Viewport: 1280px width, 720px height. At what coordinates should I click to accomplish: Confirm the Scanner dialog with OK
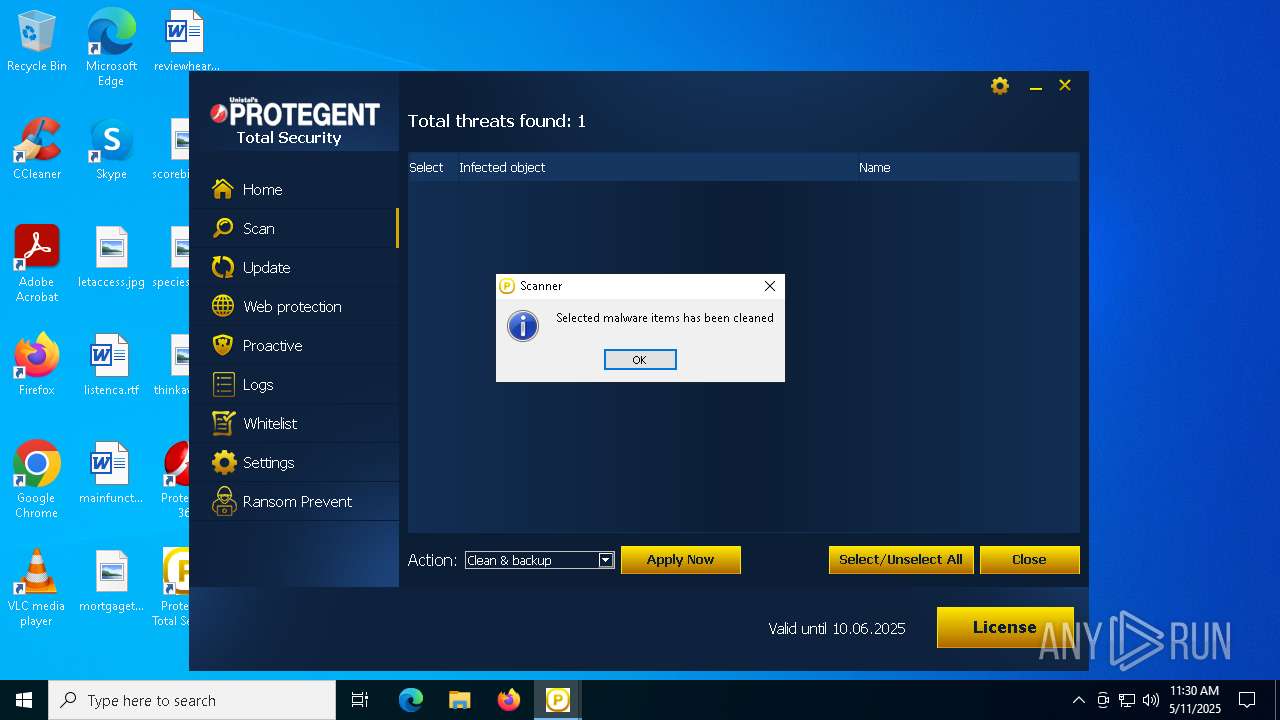point(640,360)
